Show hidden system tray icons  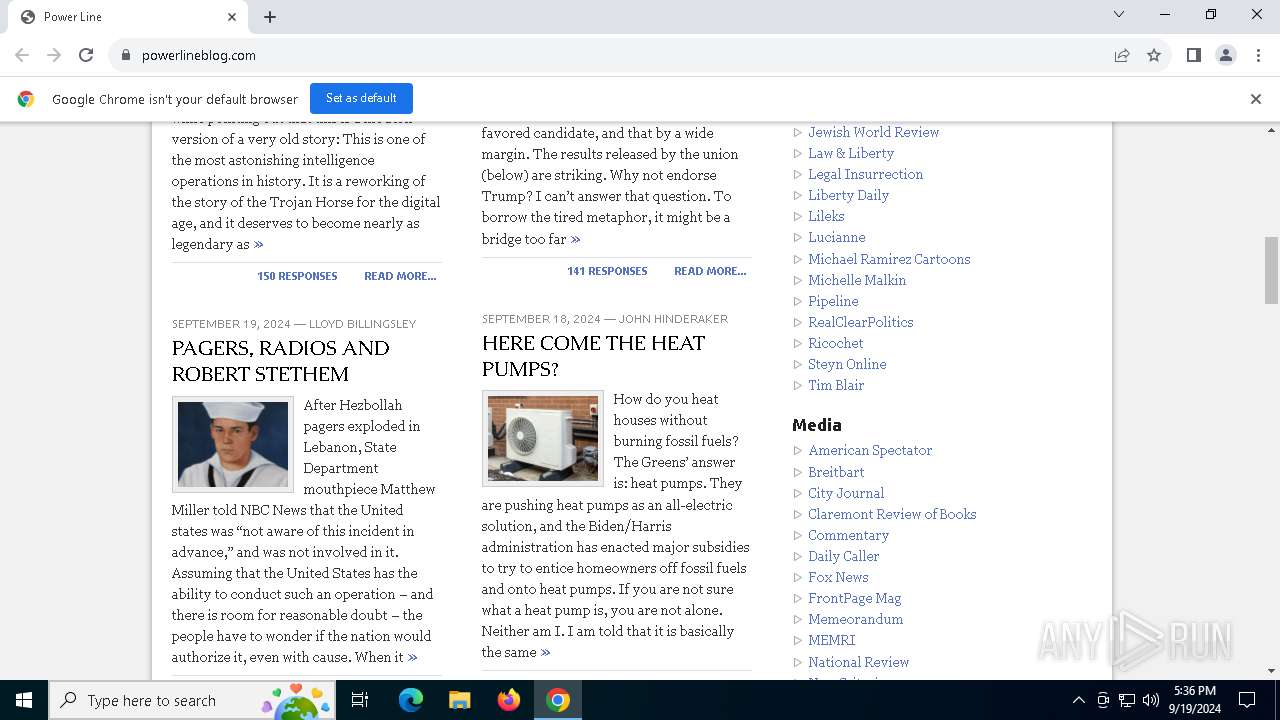click(x=1078, y=700)
